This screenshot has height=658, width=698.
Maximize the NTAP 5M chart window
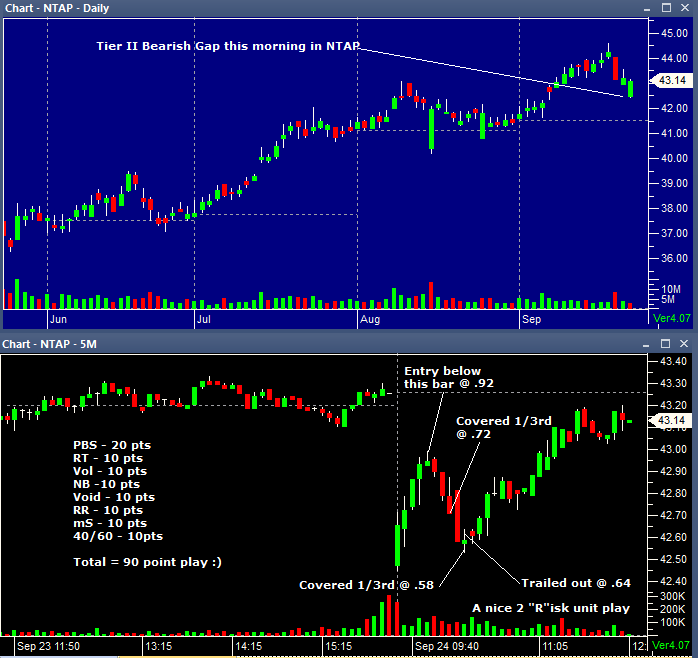tap(666, 343)
